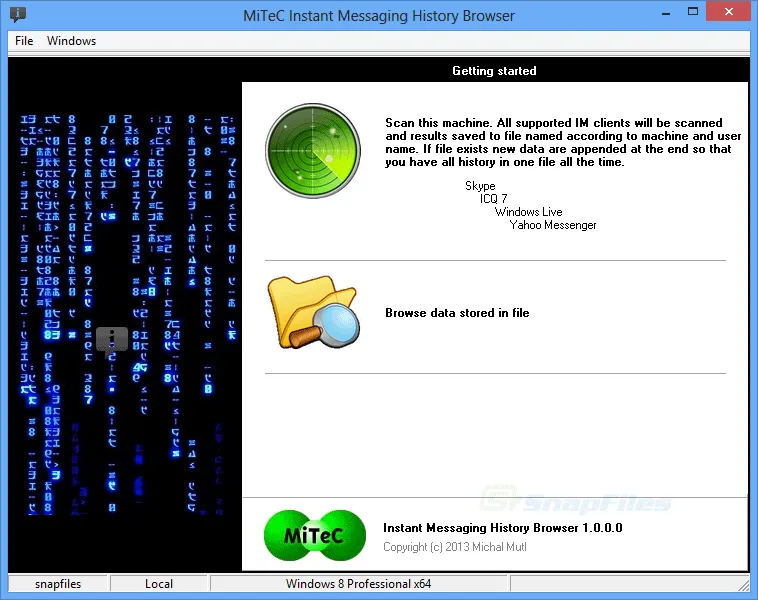Click the app icon in the title bar
This screenshot has height=600, width=758.
pyautogui.click(x=18, y=15)
